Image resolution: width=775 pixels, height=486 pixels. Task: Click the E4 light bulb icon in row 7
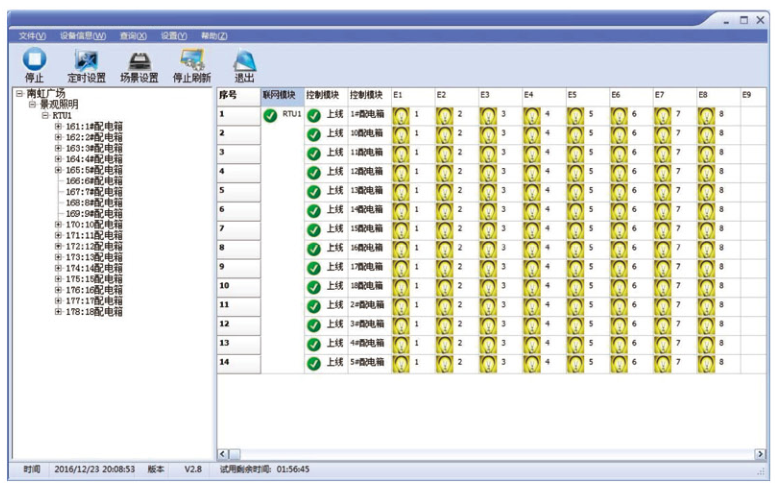coord(532,229)
